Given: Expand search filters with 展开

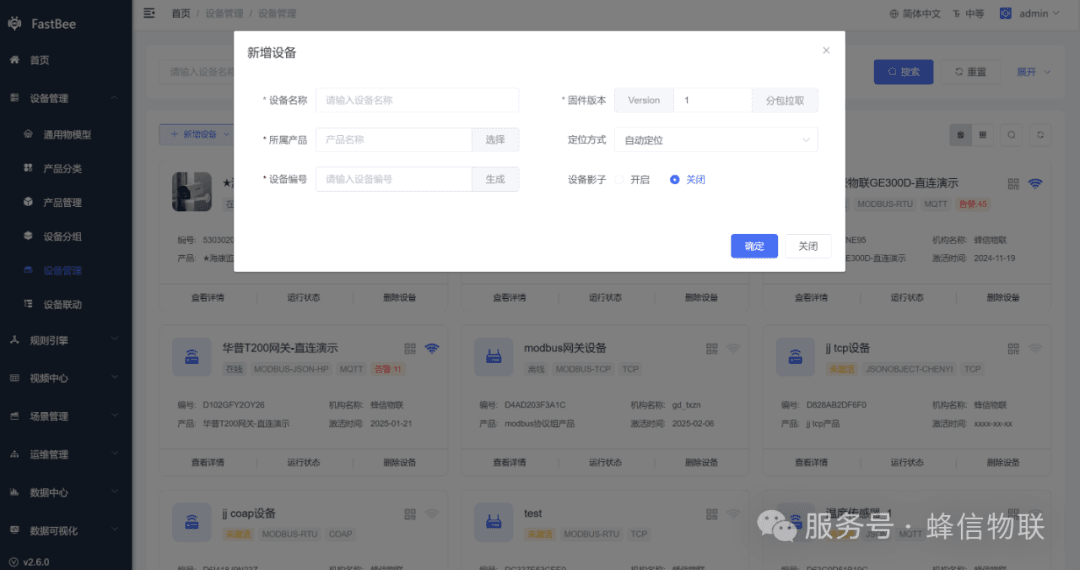Looking at the screenshot, I should 1033,72.
